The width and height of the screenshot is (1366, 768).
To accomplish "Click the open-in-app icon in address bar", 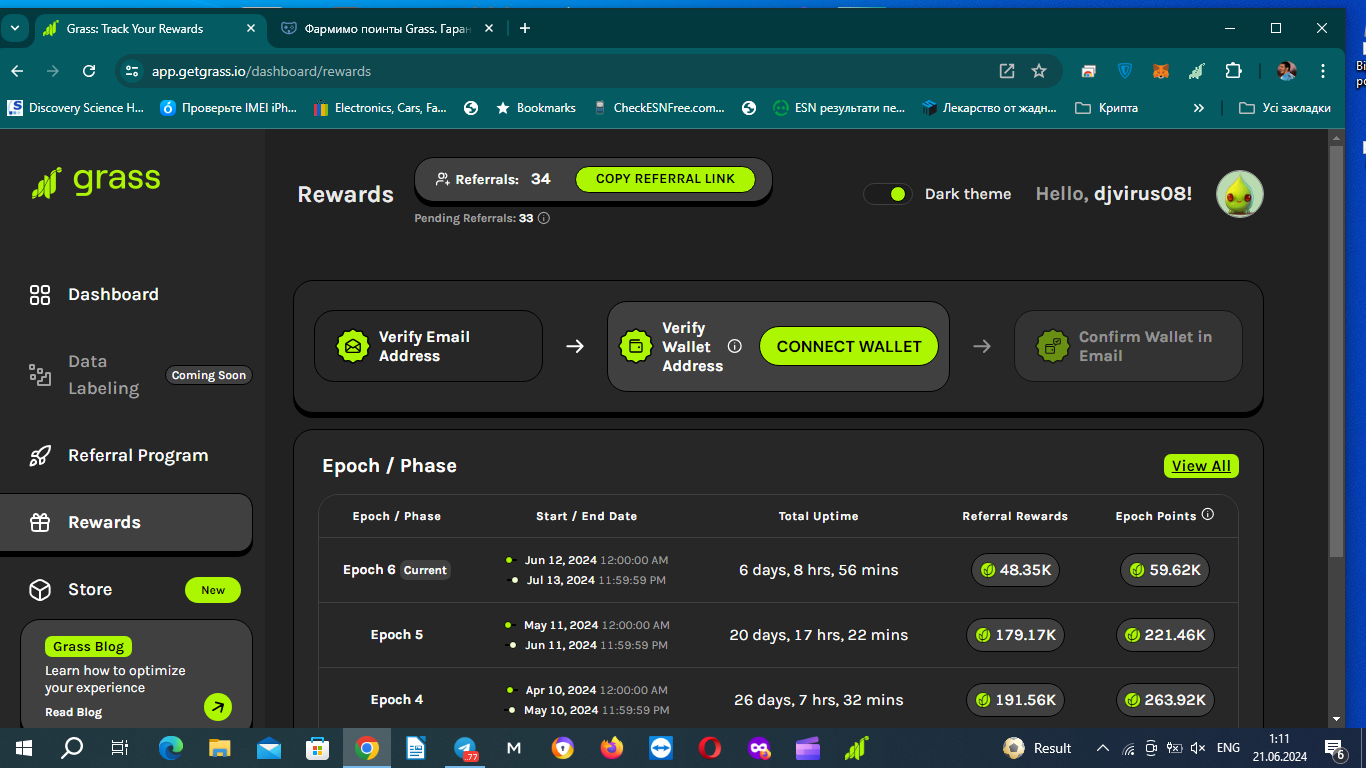I will tap(1007, 71).
